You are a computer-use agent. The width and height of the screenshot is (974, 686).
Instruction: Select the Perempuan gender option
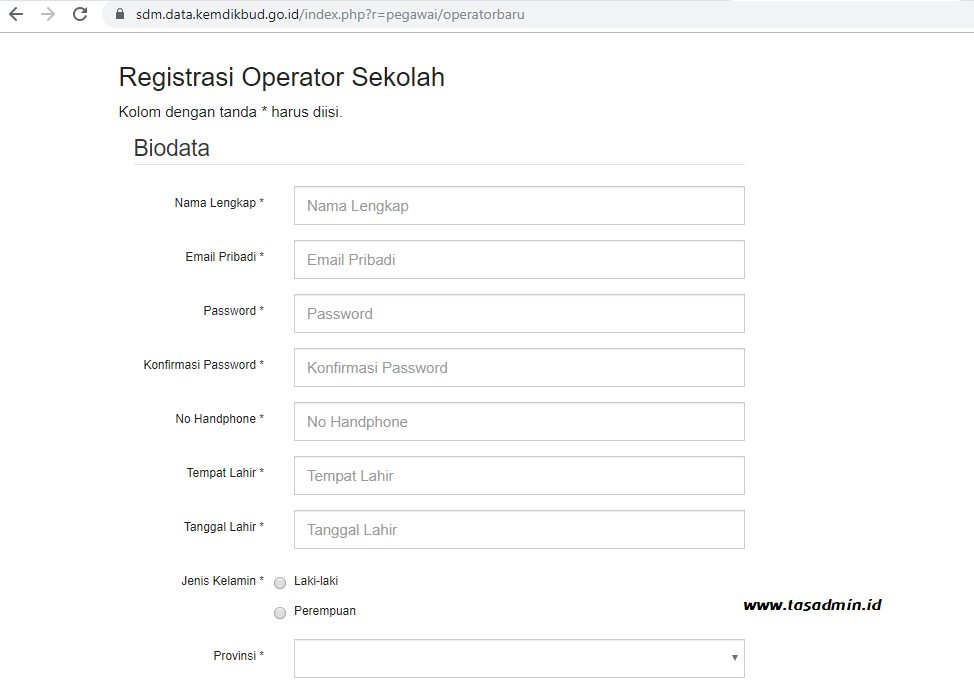pyautogui.click(x=280, y=612)
